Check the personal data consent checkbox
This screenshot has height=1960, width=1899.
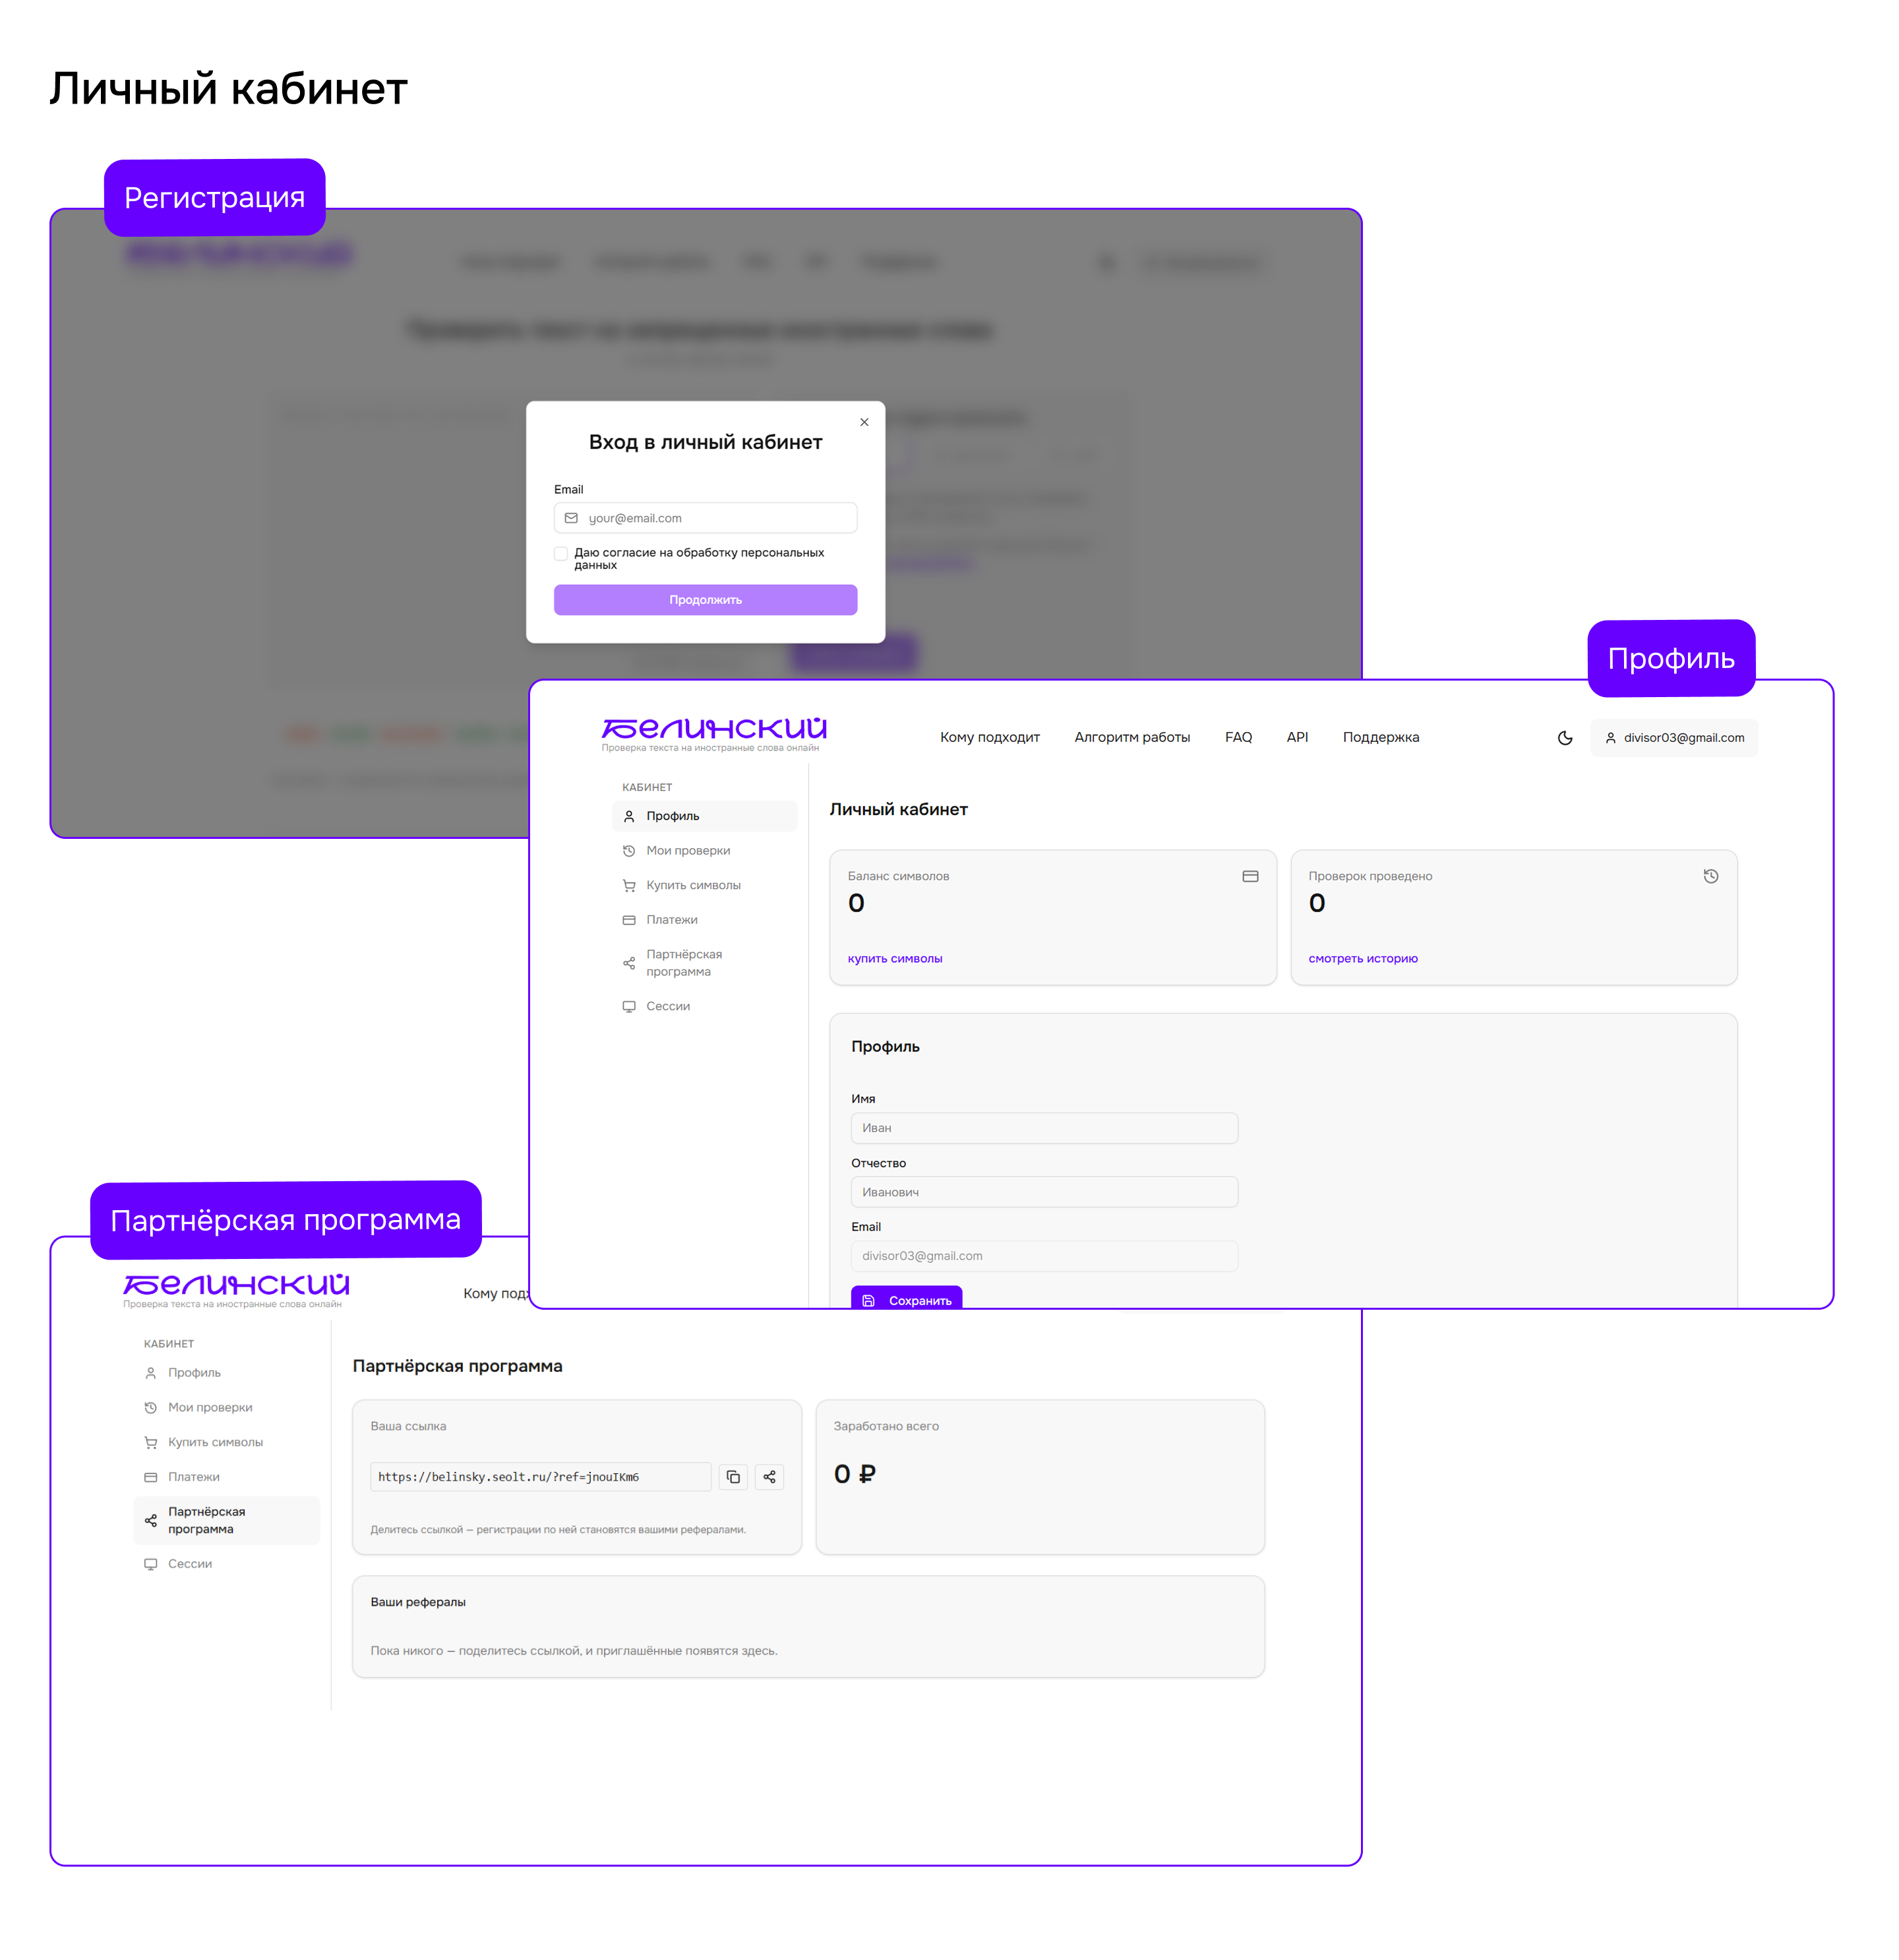561,553
